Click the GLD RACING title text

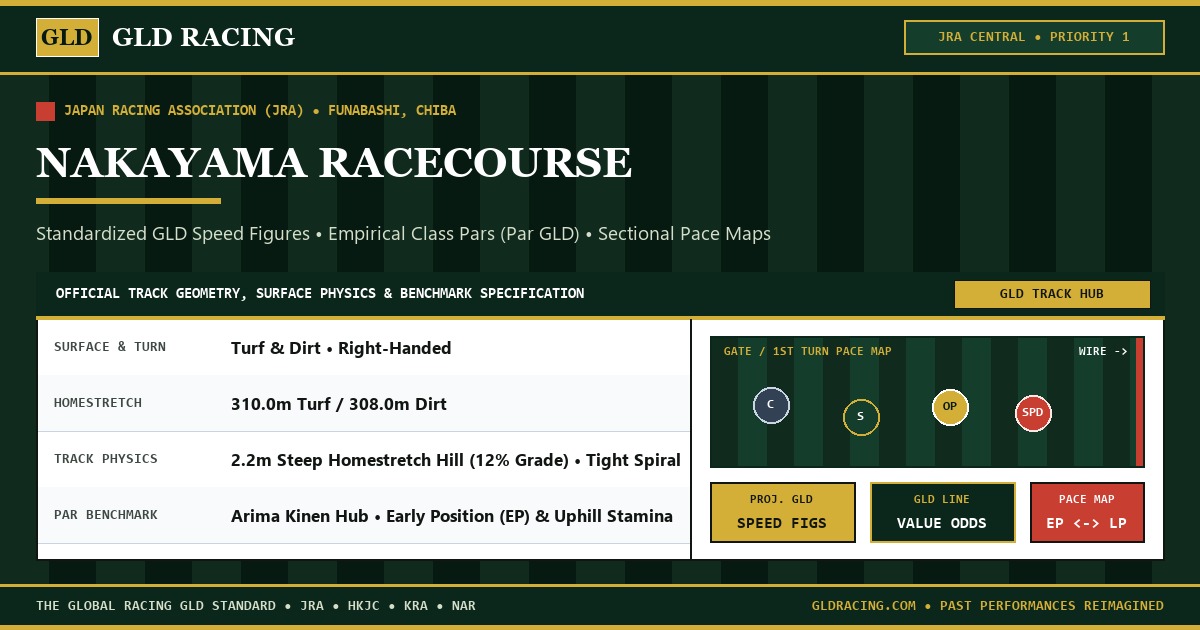pyautogui.click(x=203, y=38)
